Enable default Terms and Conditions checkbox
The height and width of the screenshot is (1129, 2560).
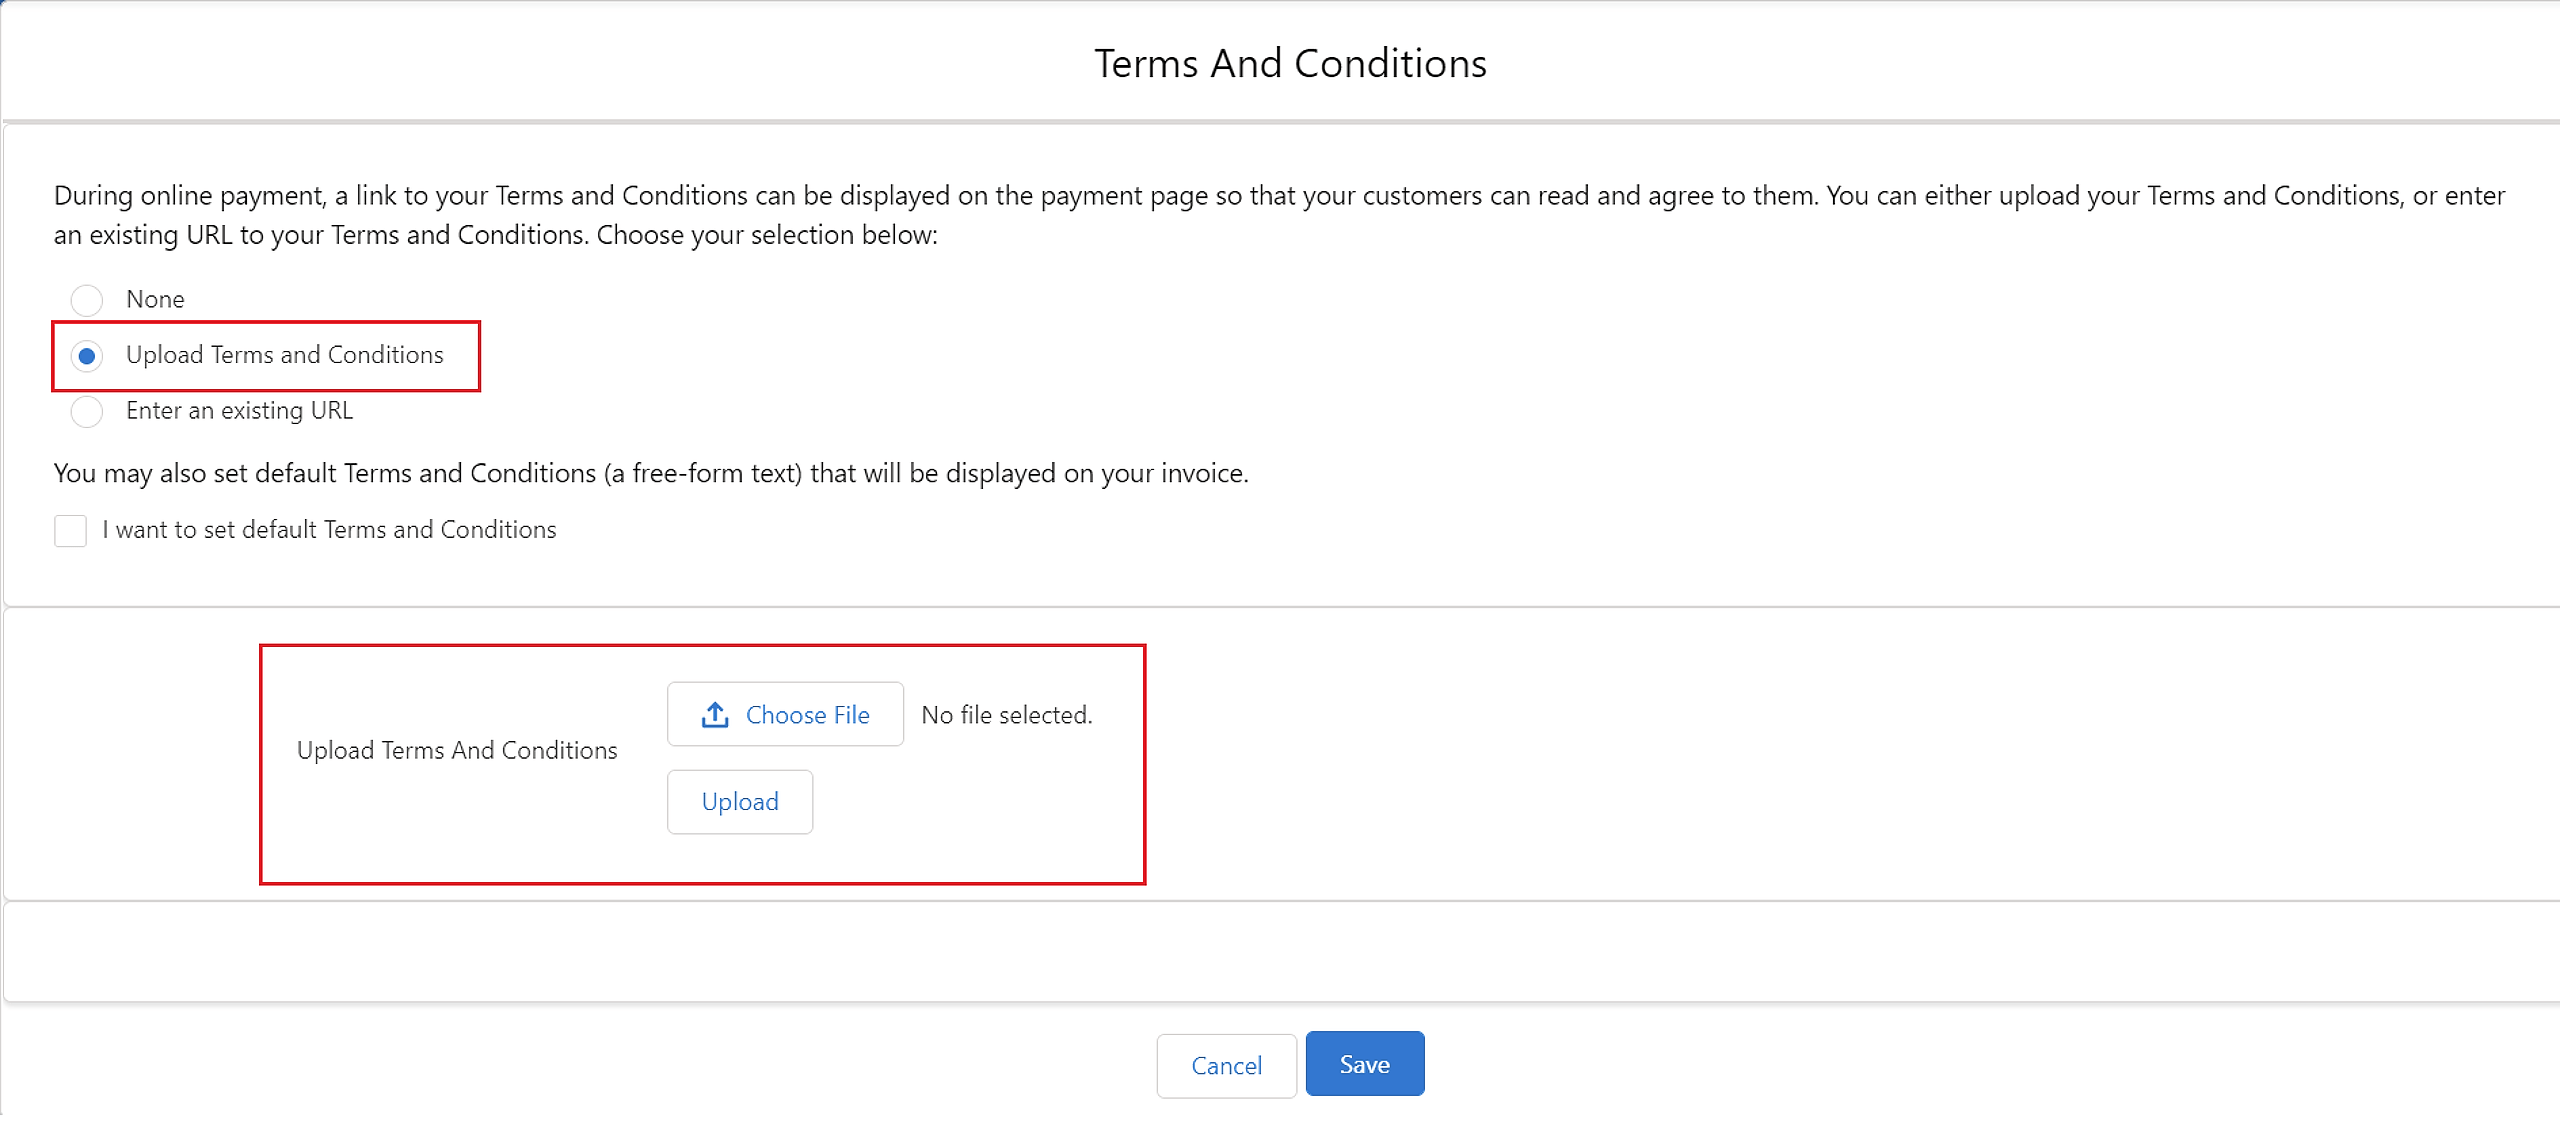tap(70, 530)
